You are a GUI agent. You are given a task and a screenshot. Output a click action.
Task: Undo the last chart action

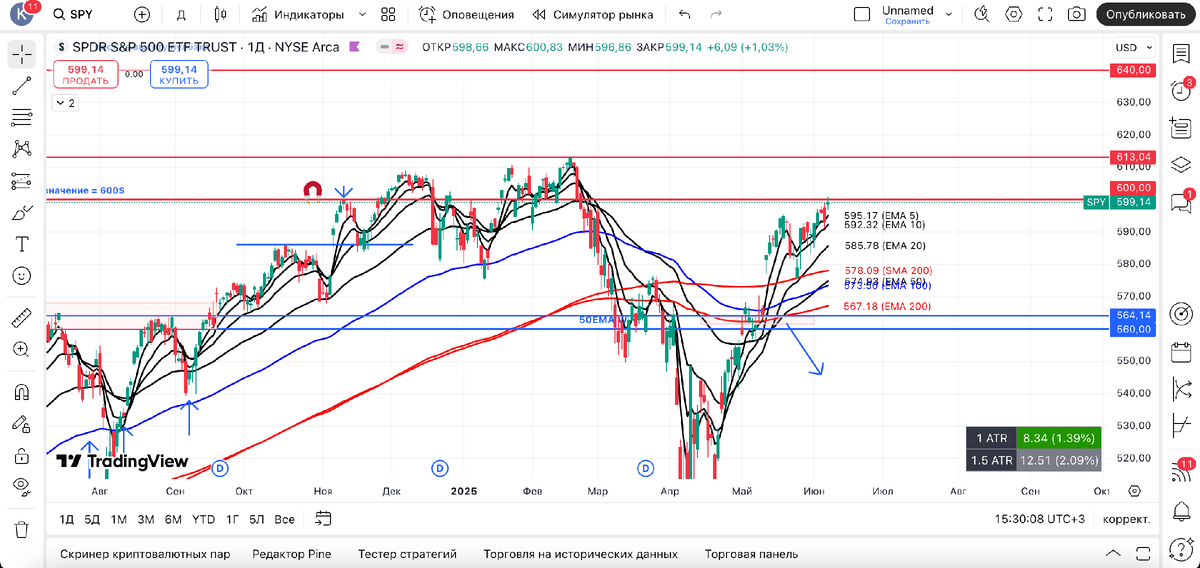(685, 14)
